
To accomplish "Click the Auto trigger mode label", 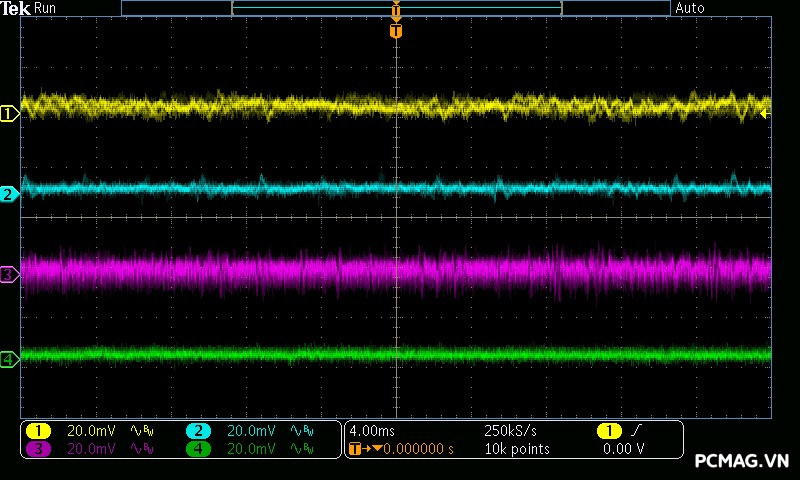I will pyautogui.click(x=690, y=8).
